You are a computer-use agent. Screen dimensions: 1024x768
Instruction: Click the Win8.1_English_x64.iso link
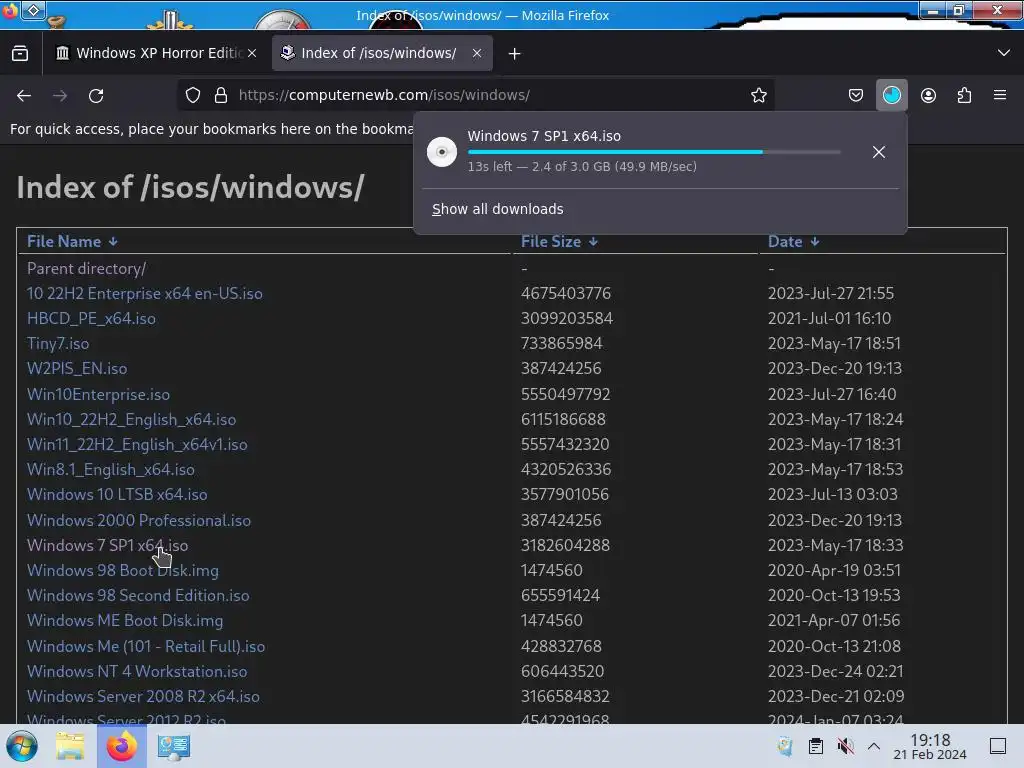(x=110, y=470)
